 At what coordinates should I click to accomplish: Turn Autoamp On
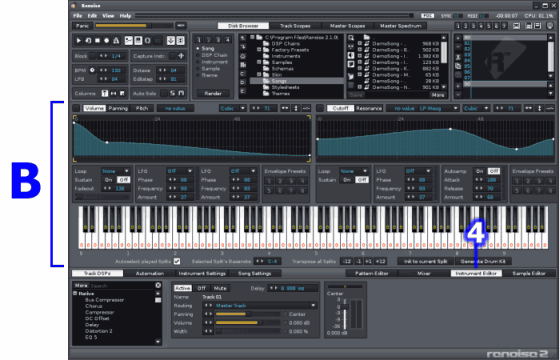pyautogui.click(x=480, y=171)
